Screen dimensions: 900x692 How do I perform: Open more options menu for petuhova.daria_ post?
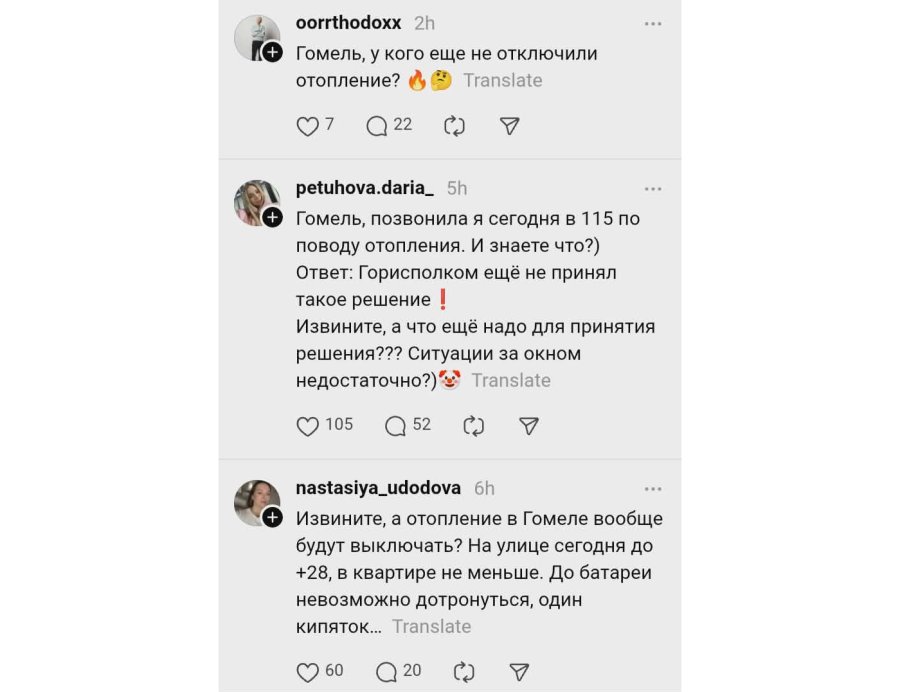pos(653,189)
